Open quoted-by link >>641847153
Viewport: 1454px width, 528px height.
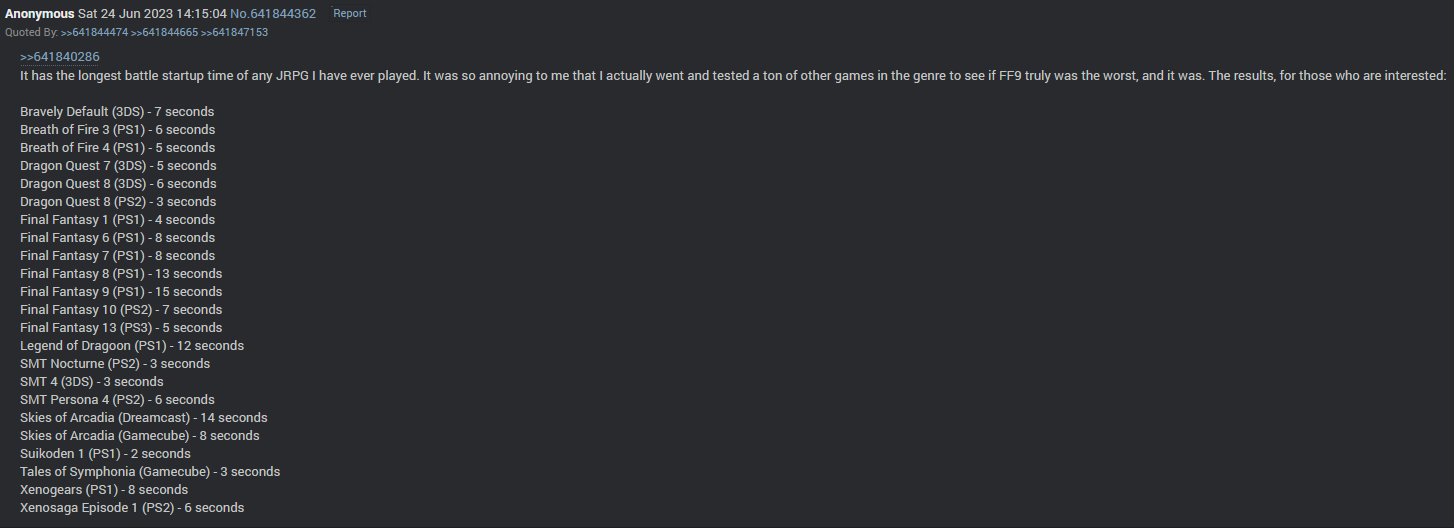[234, 33]
